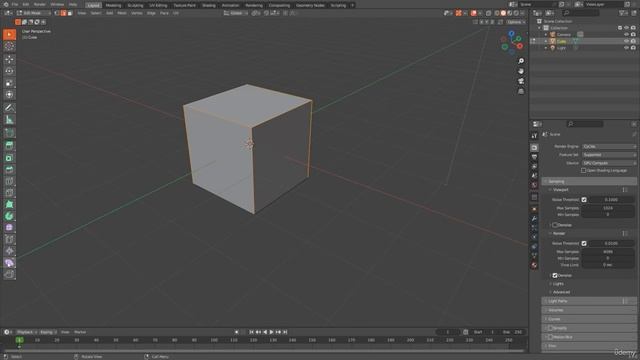Enable the Simplify panel checkbox
Image resolution: width=640 pixels, height=360 pixels.
551,328
